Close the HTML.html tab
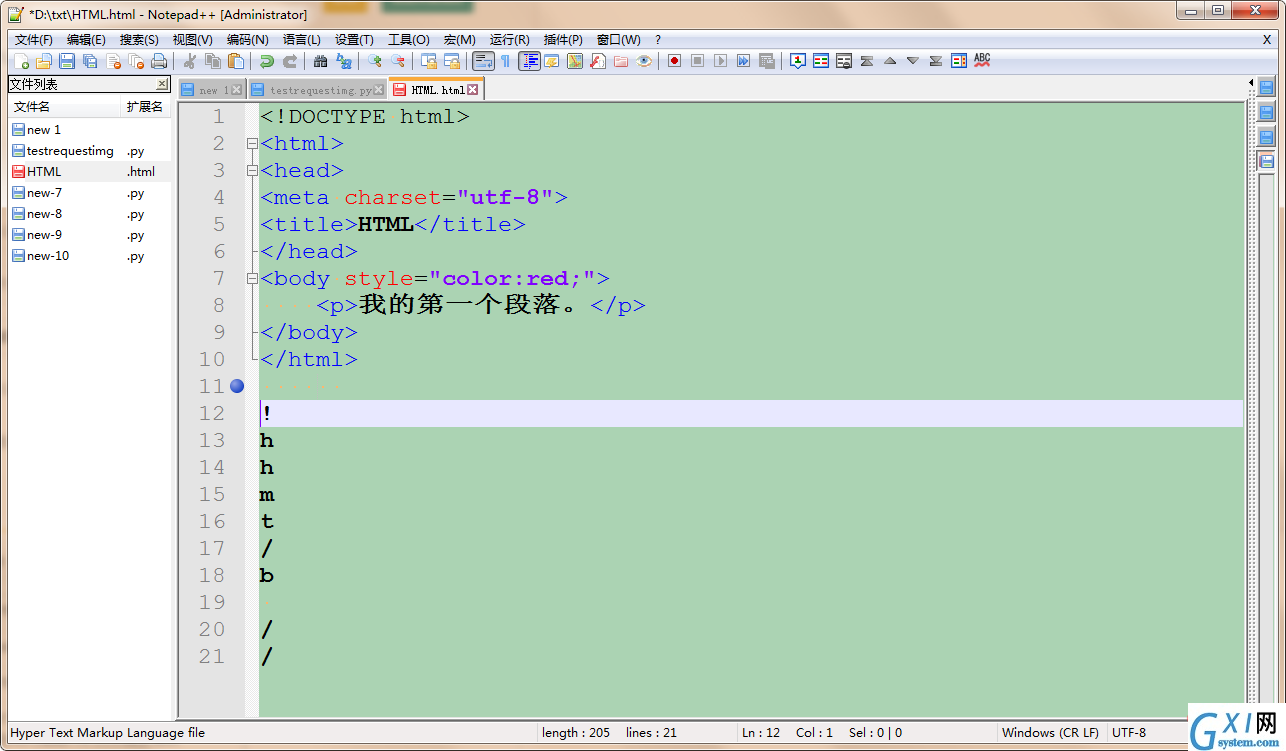This screenshot has width=1286, height=751. 473,90
